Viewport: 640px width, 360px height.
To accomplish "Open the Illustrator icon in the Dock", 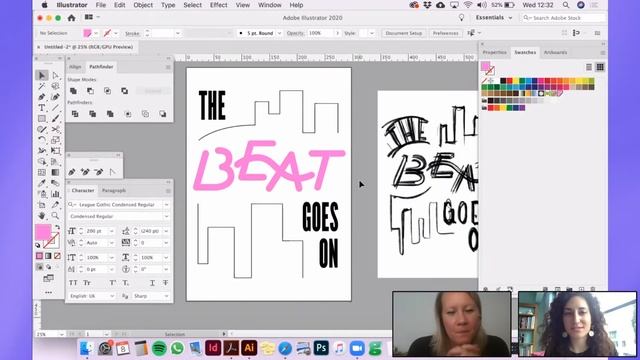I will (249, 348).
